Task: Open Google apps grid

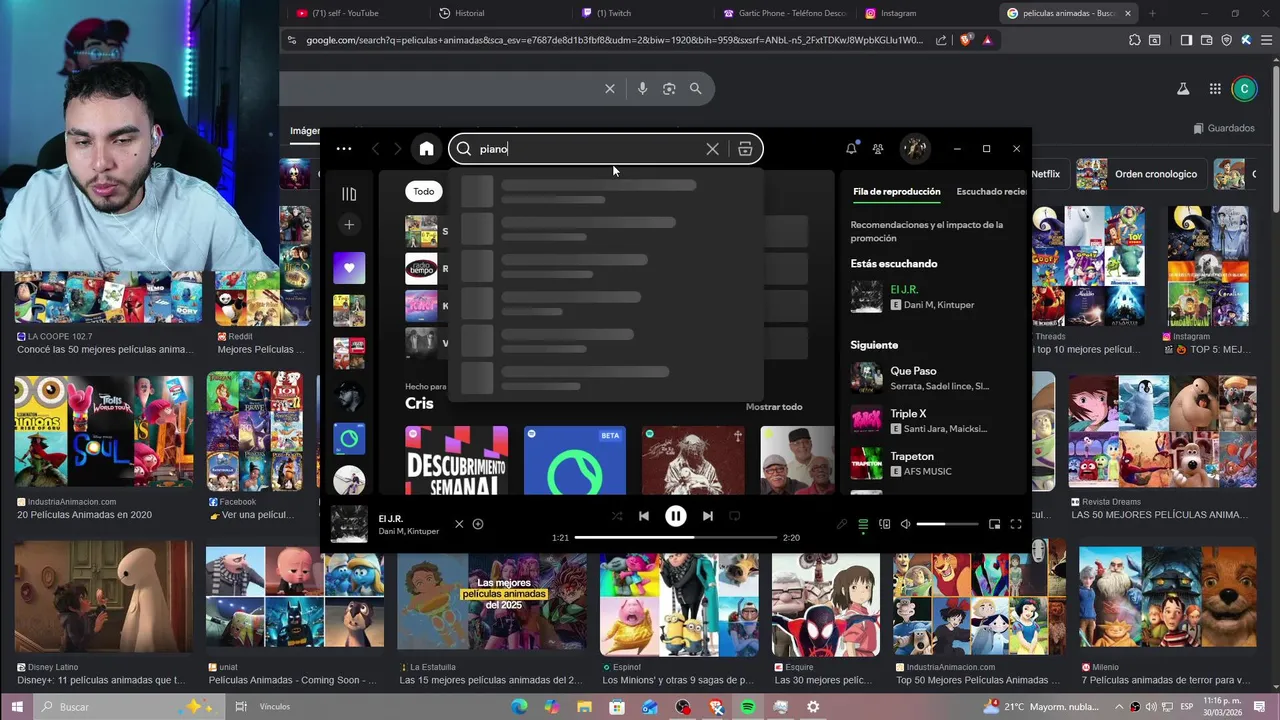Action: coord(1215,89)
